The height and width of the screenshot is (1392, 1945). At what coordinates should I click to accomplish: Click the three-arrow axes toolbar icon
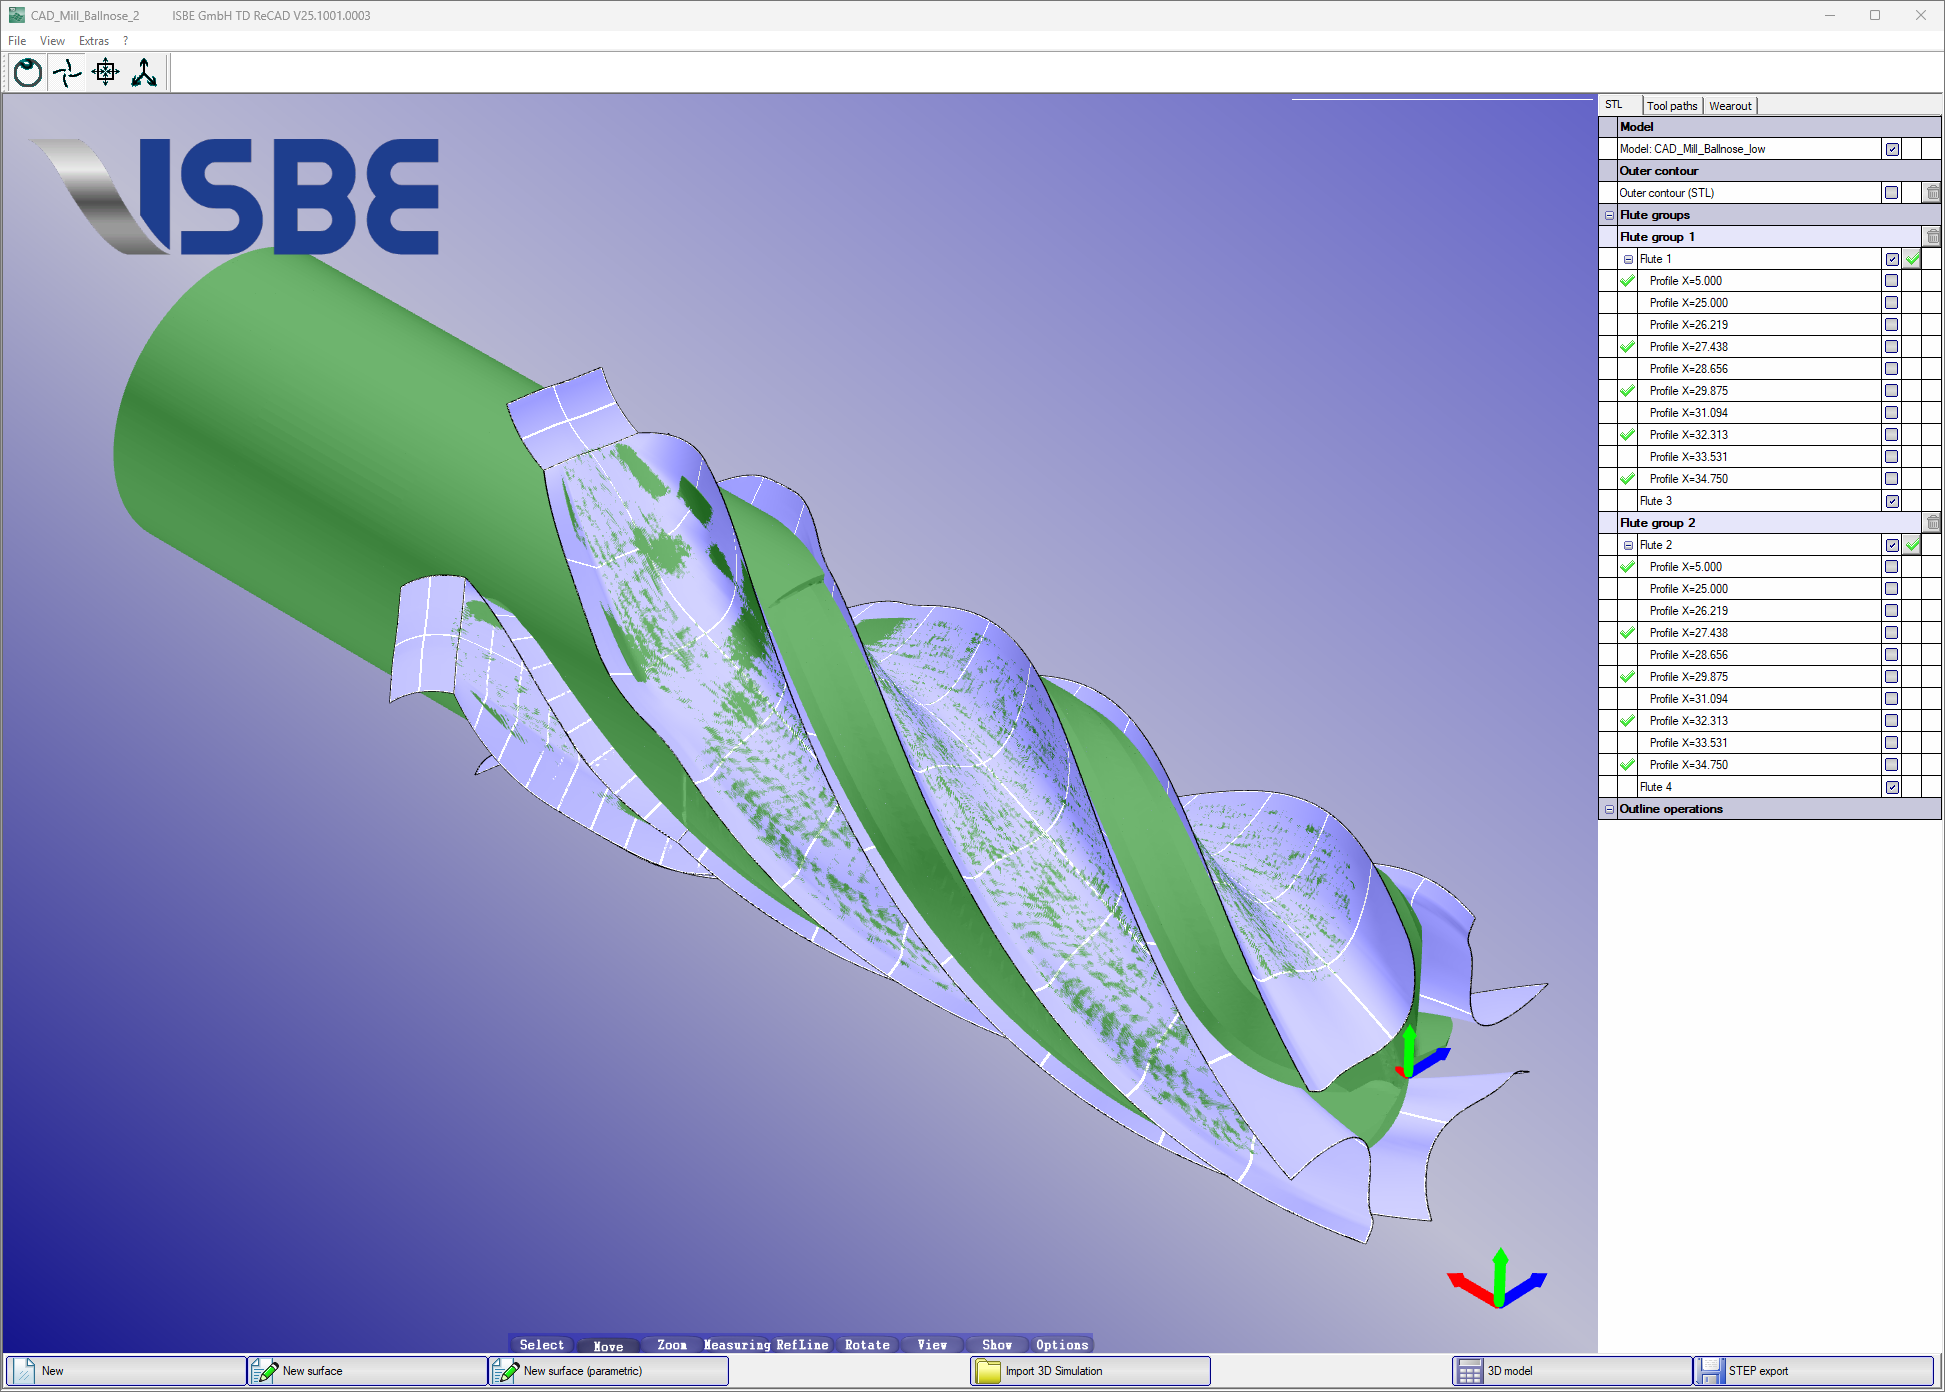point(144,72)
